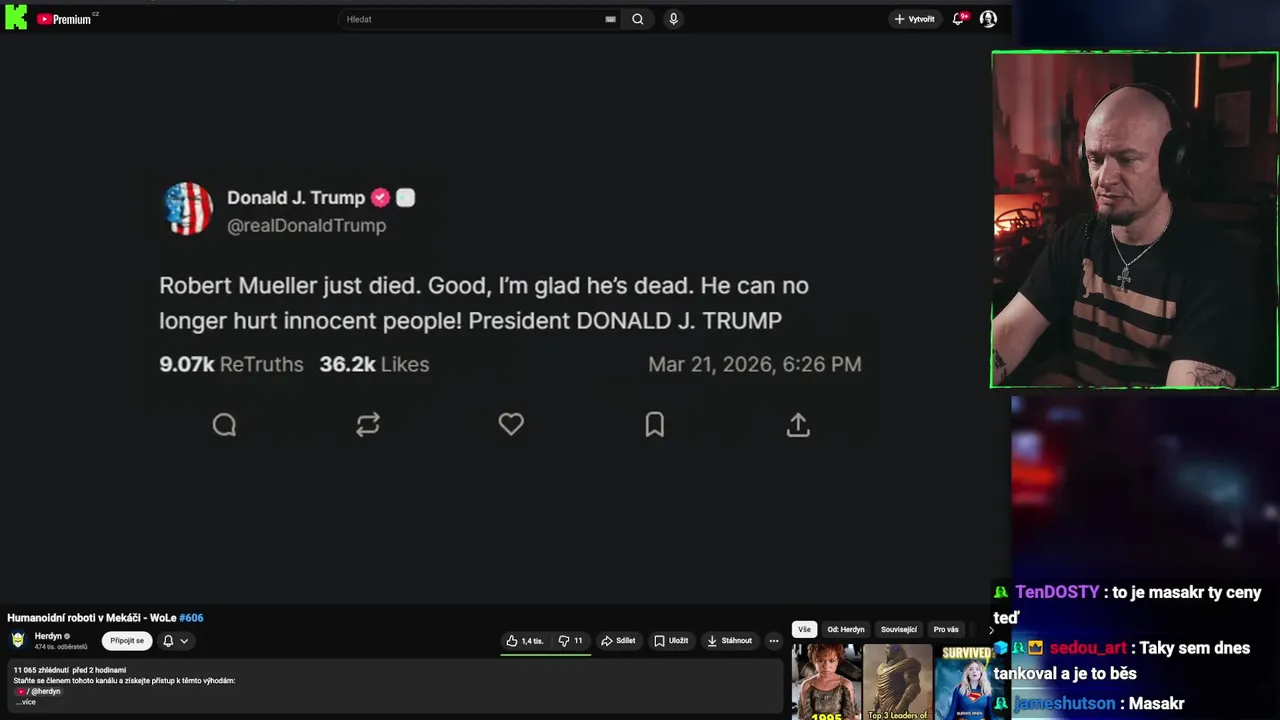Click the TenDOSTY chat username
The width and height of the screenshot is (1280, 720).
[x=1057, y=593]
